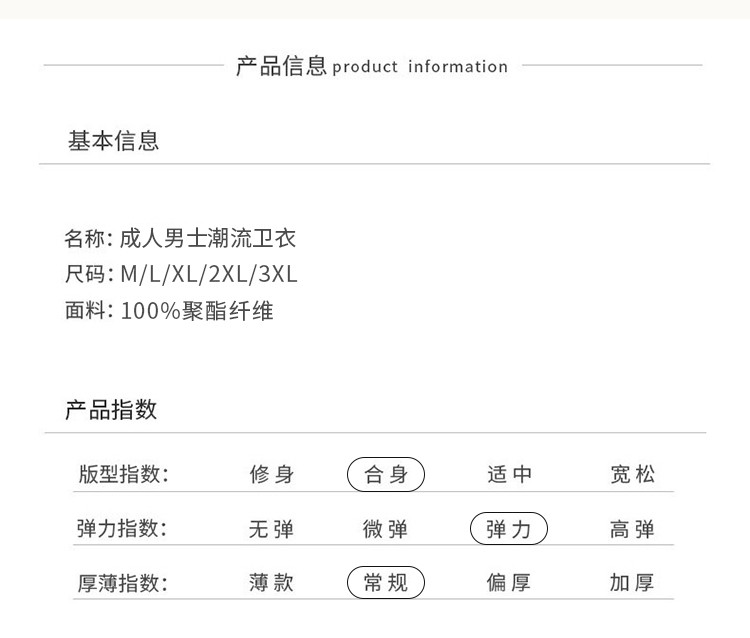
Task: Click the 厚薄指数 row label
Action: click(x=123, y=583)
